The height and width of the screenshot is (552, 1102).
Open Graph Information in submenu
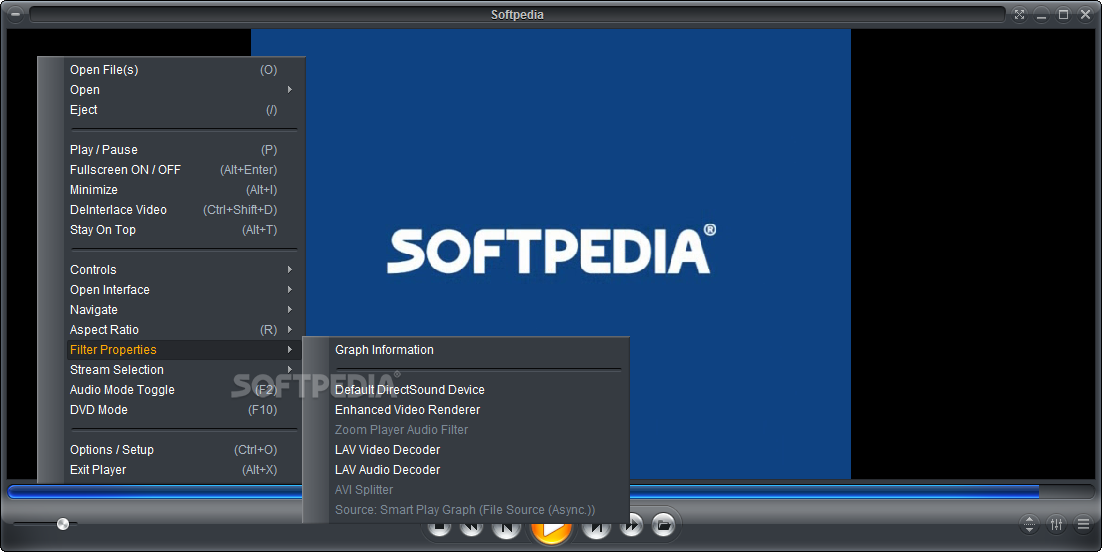coord(478,349)
